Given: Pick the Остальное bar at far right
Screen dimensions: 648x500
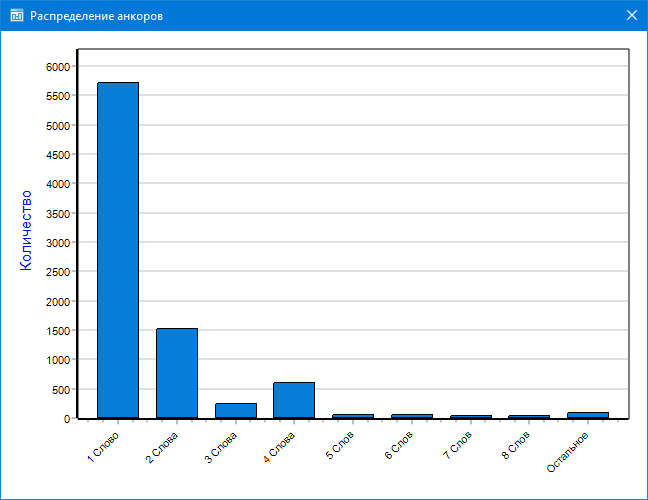Looking at the screenshot, I should coord(587,415).
